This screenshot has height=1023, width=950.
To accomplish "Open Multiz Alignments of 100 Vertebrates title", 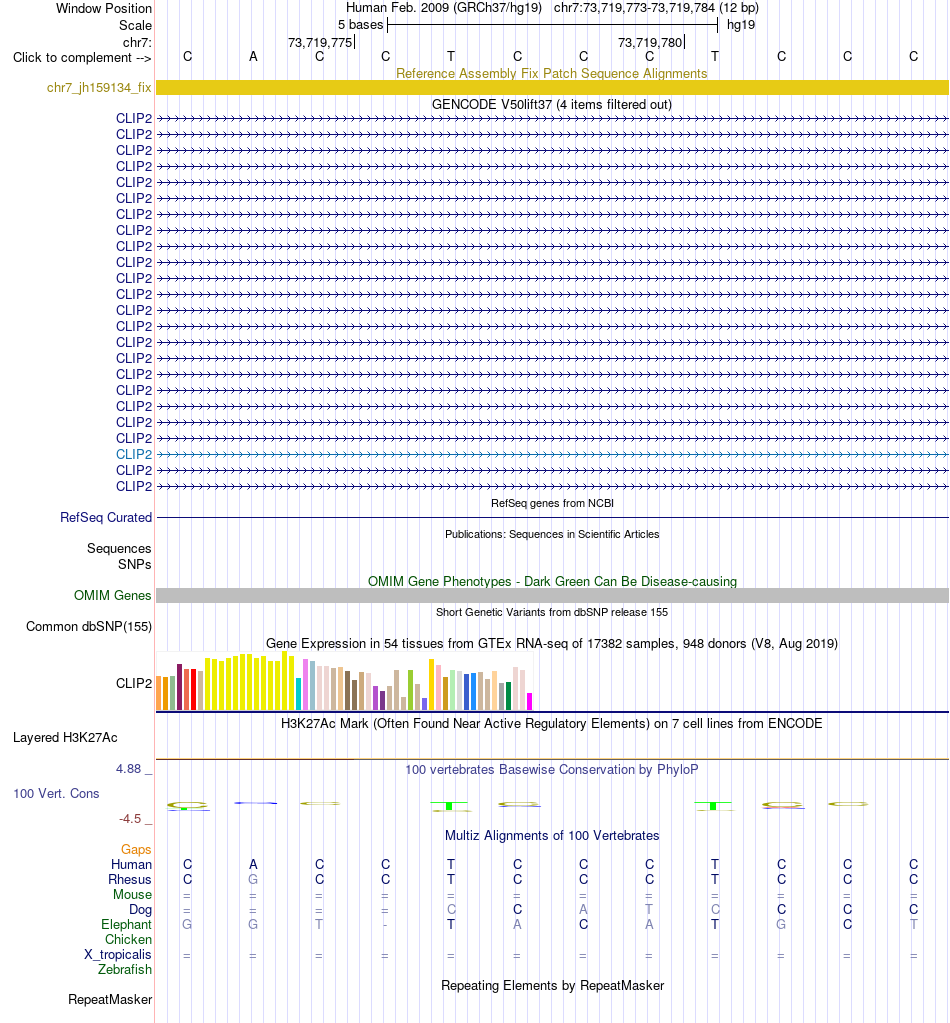I will pos(552,836).
